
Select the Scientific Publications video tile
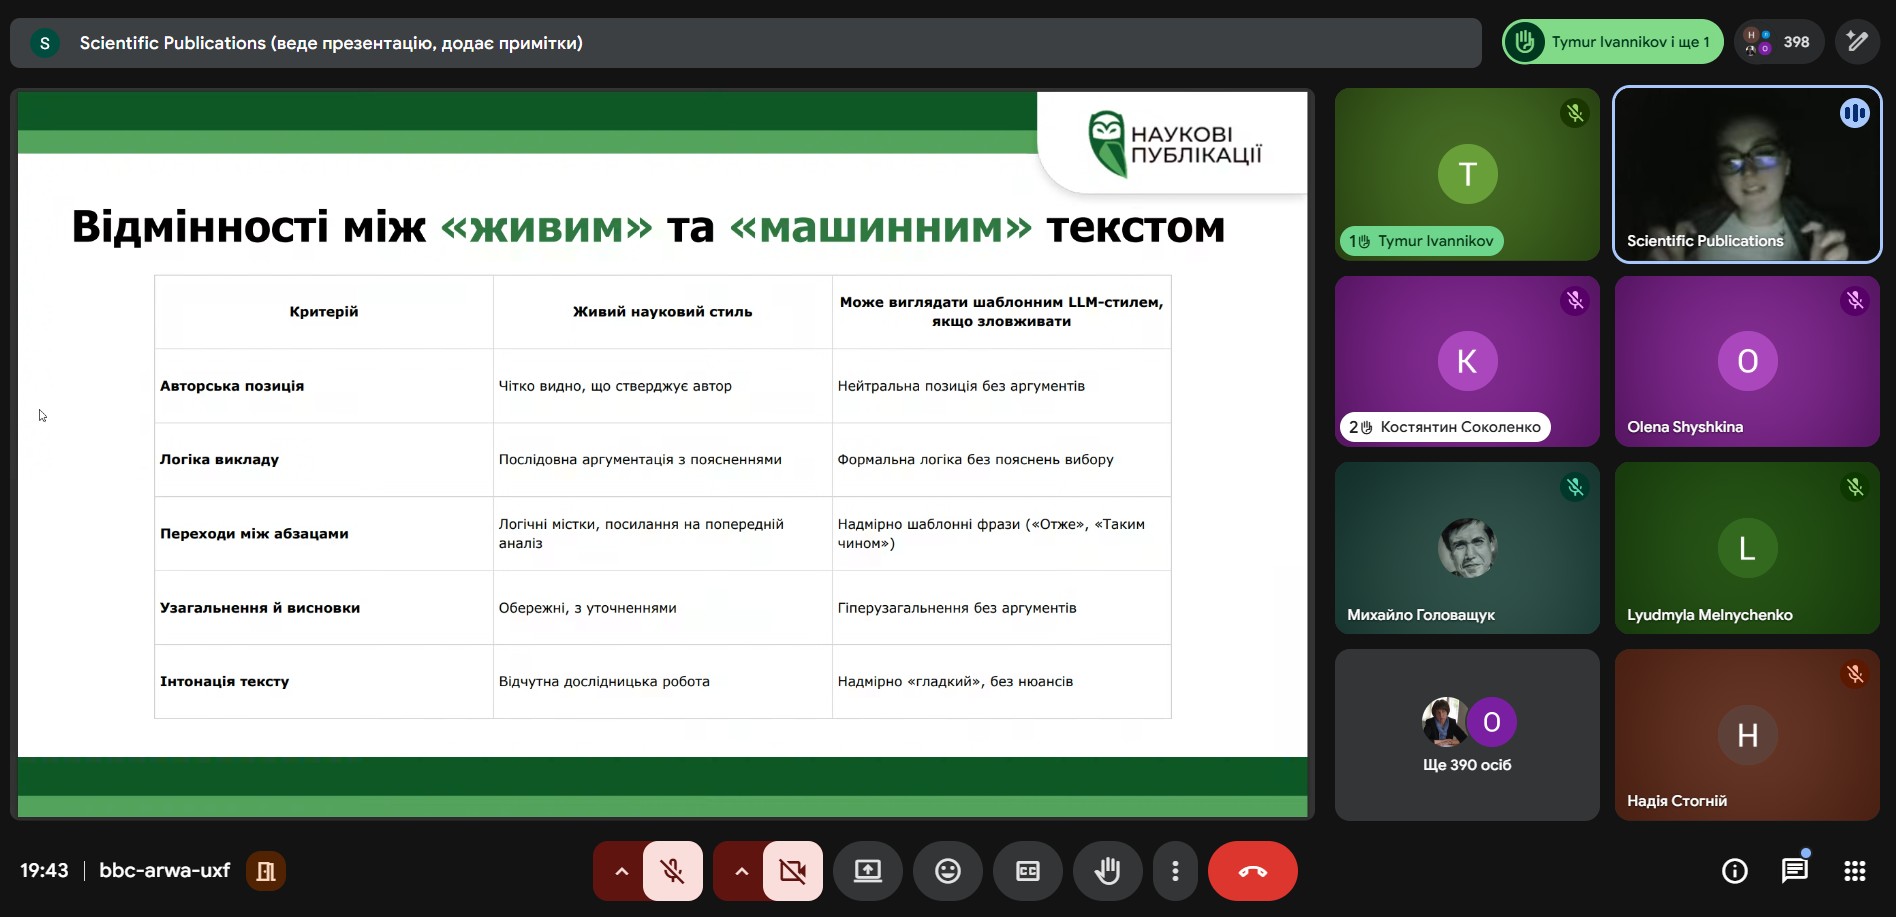pos(1746,175)
